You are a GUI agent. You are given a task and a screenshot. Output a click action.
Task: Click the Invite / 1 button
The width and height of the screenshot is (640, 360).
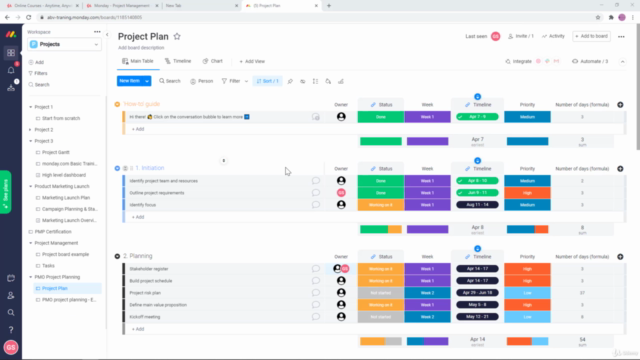520,36
